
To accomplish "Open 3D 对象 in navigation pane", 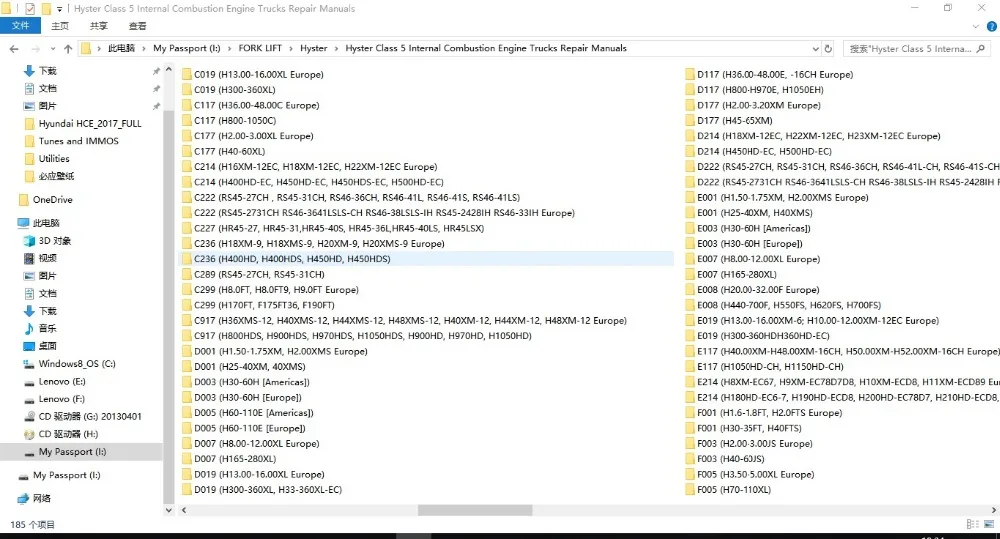I will click(x=54, y=240).
